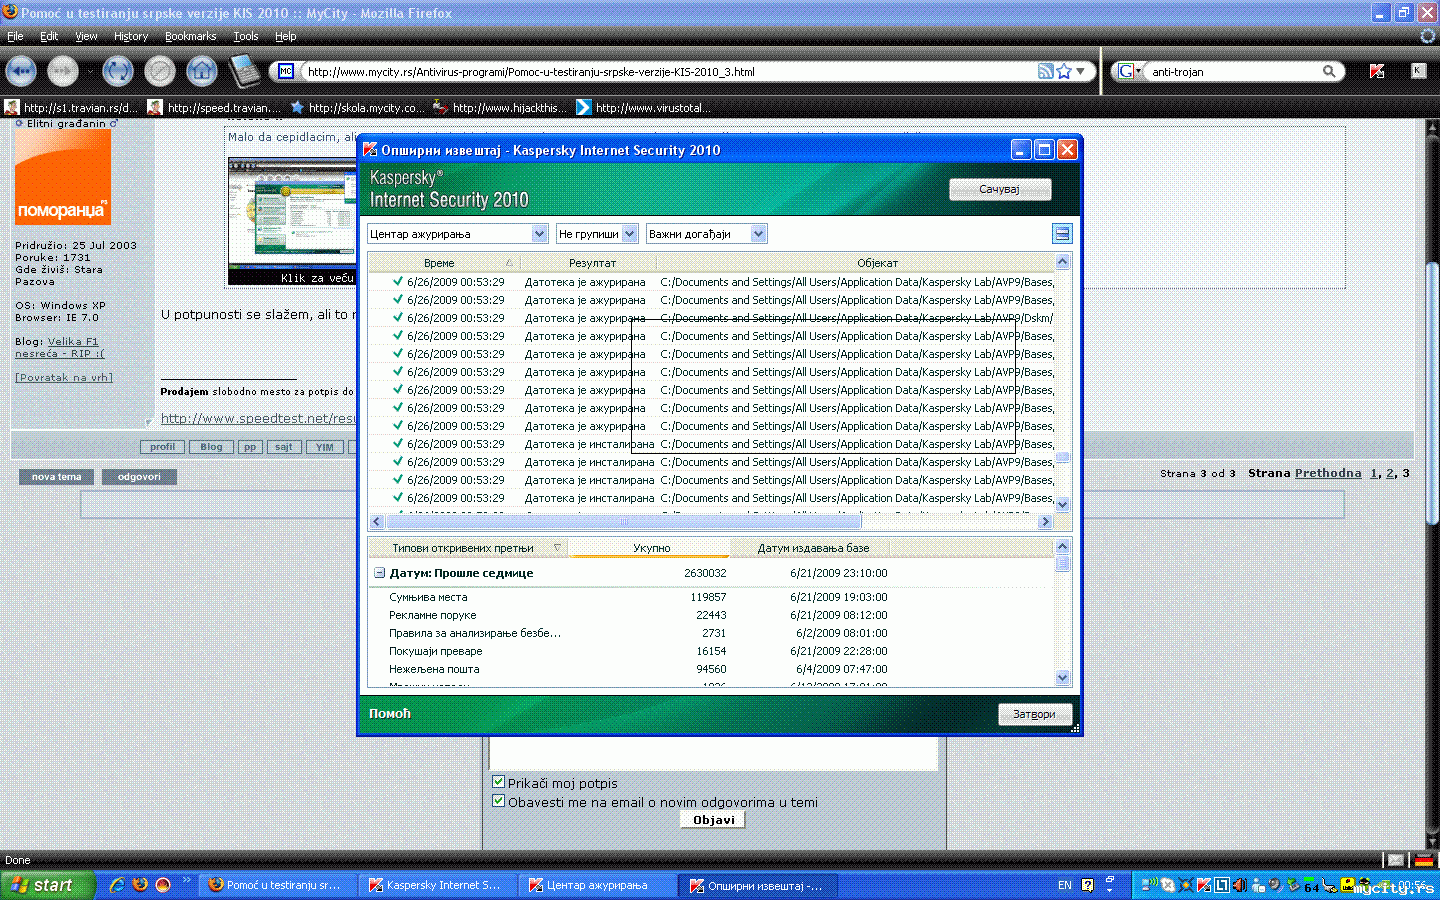Launch Firefox from quick launch
The width and height of the screenshot is (1440, 900).
click(140, 885)
